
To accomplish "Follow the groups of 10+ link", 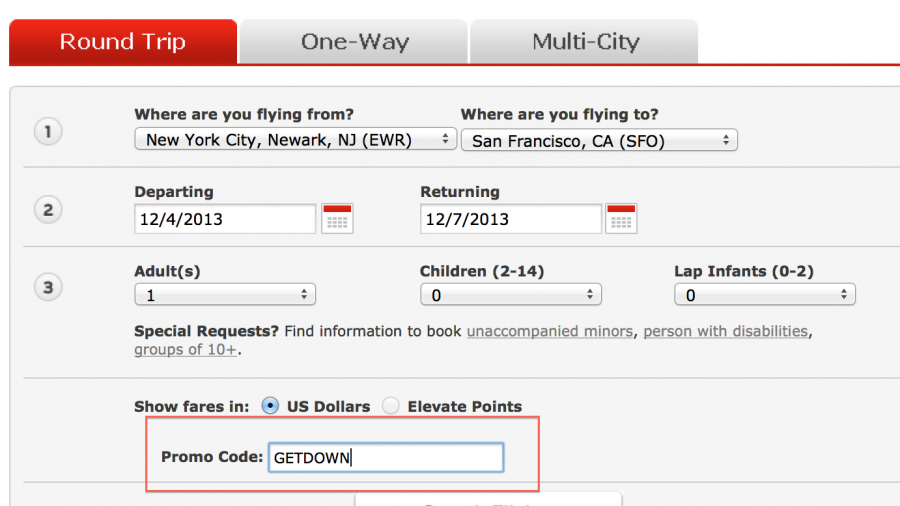I will [185, 350].
